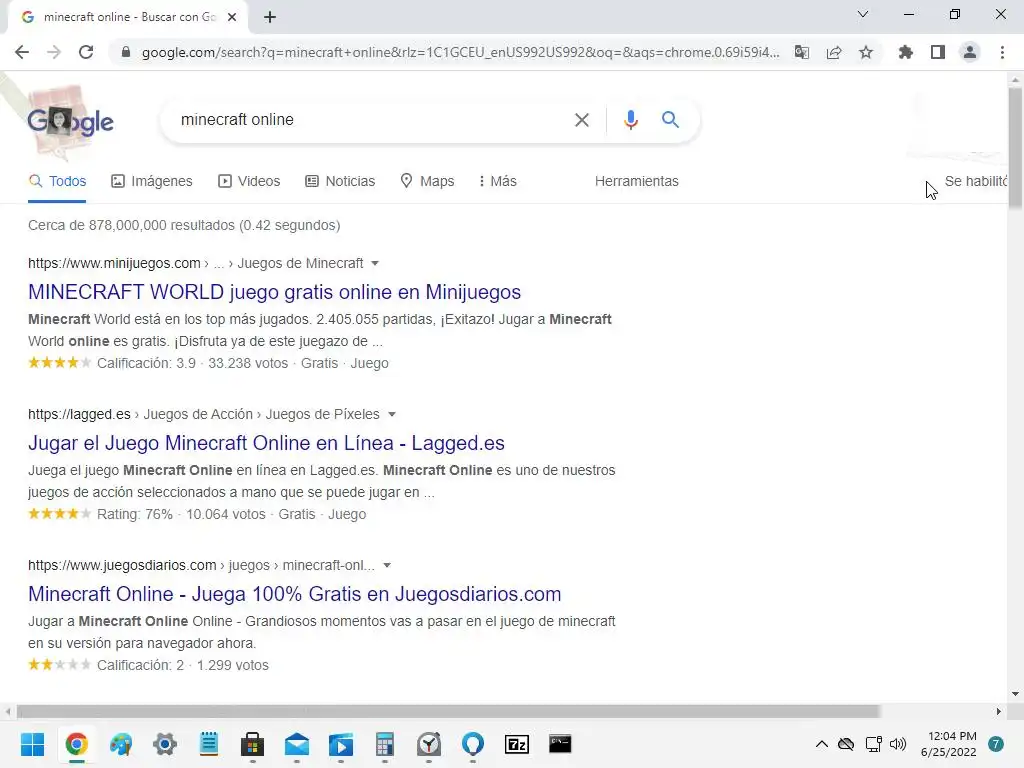Image resolution: width=1024 pixels, height=768 pixels.
Task: Clear the search box with the X icon
Action: point(582,120)
